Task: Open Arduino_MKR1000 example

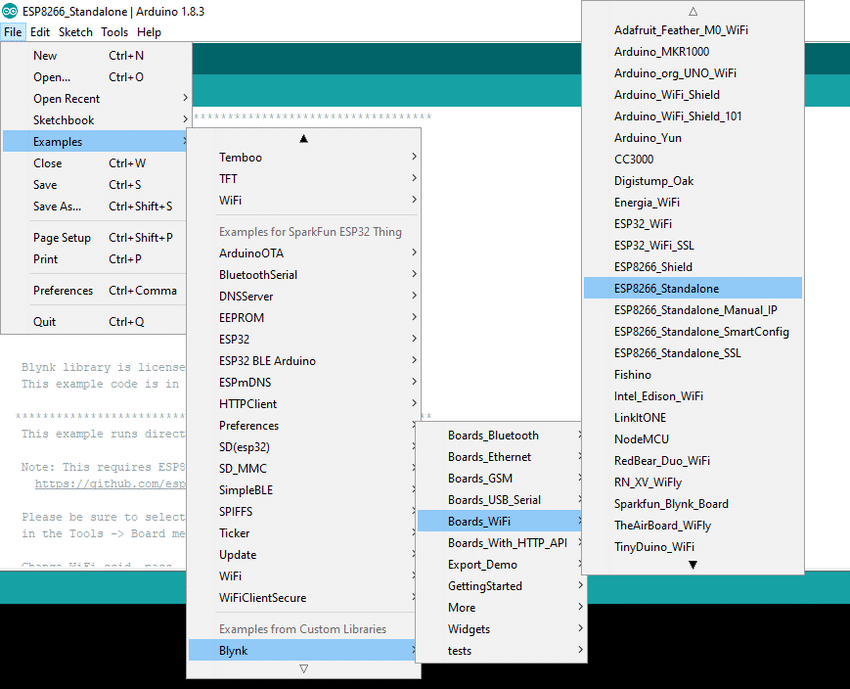Action: pyautogui.click(x=693, y=51)
